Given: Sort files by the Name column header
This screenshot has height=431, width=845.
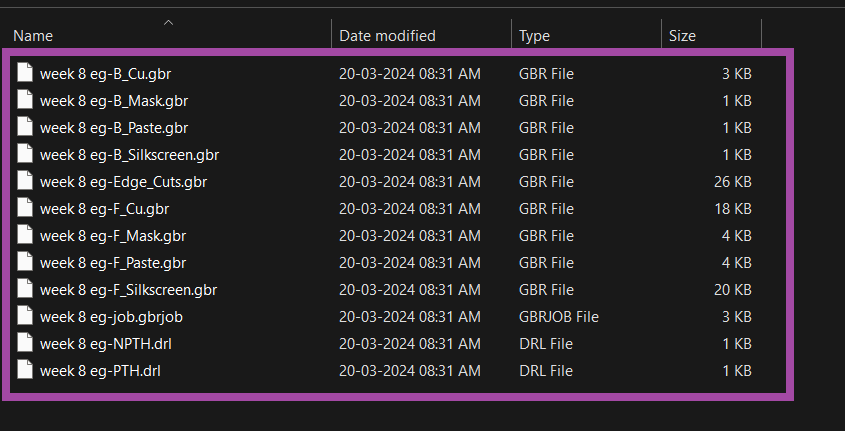Looking at the screenshot, I should point(33,36).
